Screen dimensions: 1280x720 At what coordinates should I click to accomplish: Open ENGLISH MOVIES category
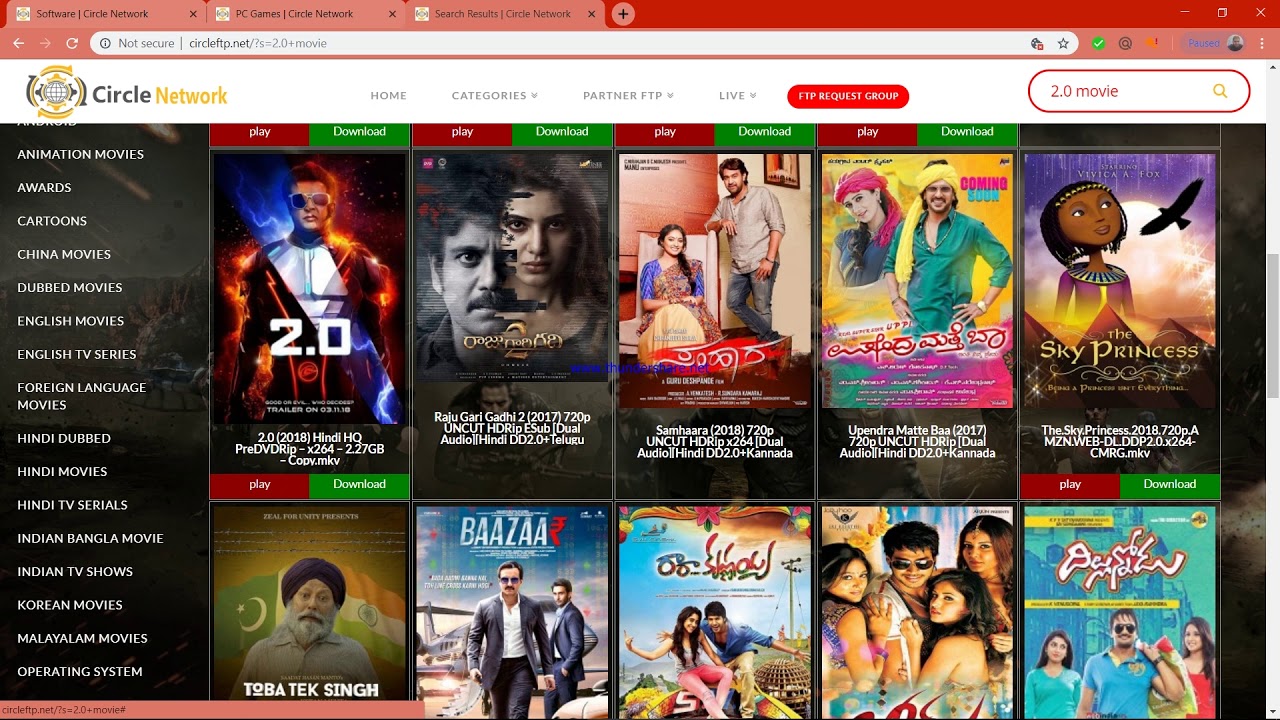click(x=70, y=321)
